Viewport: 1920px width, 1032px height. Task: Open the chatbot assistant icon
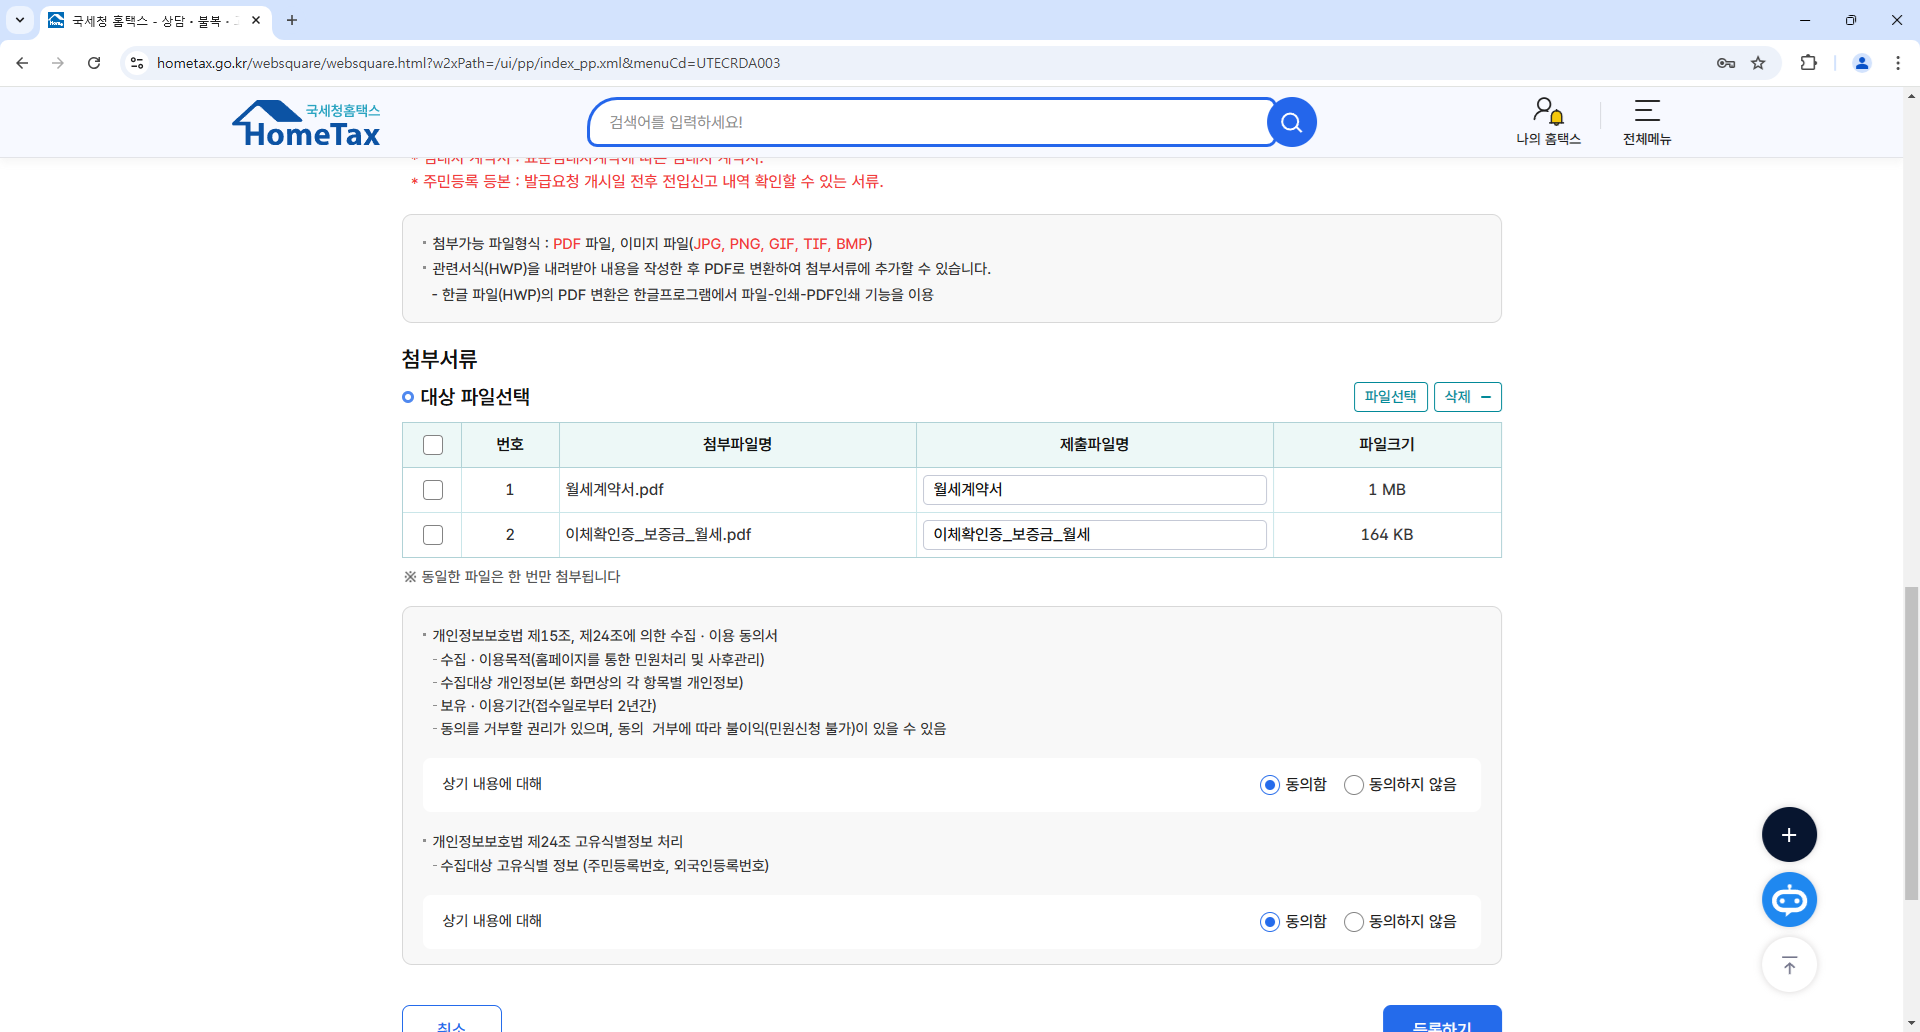pos(1789,900)
